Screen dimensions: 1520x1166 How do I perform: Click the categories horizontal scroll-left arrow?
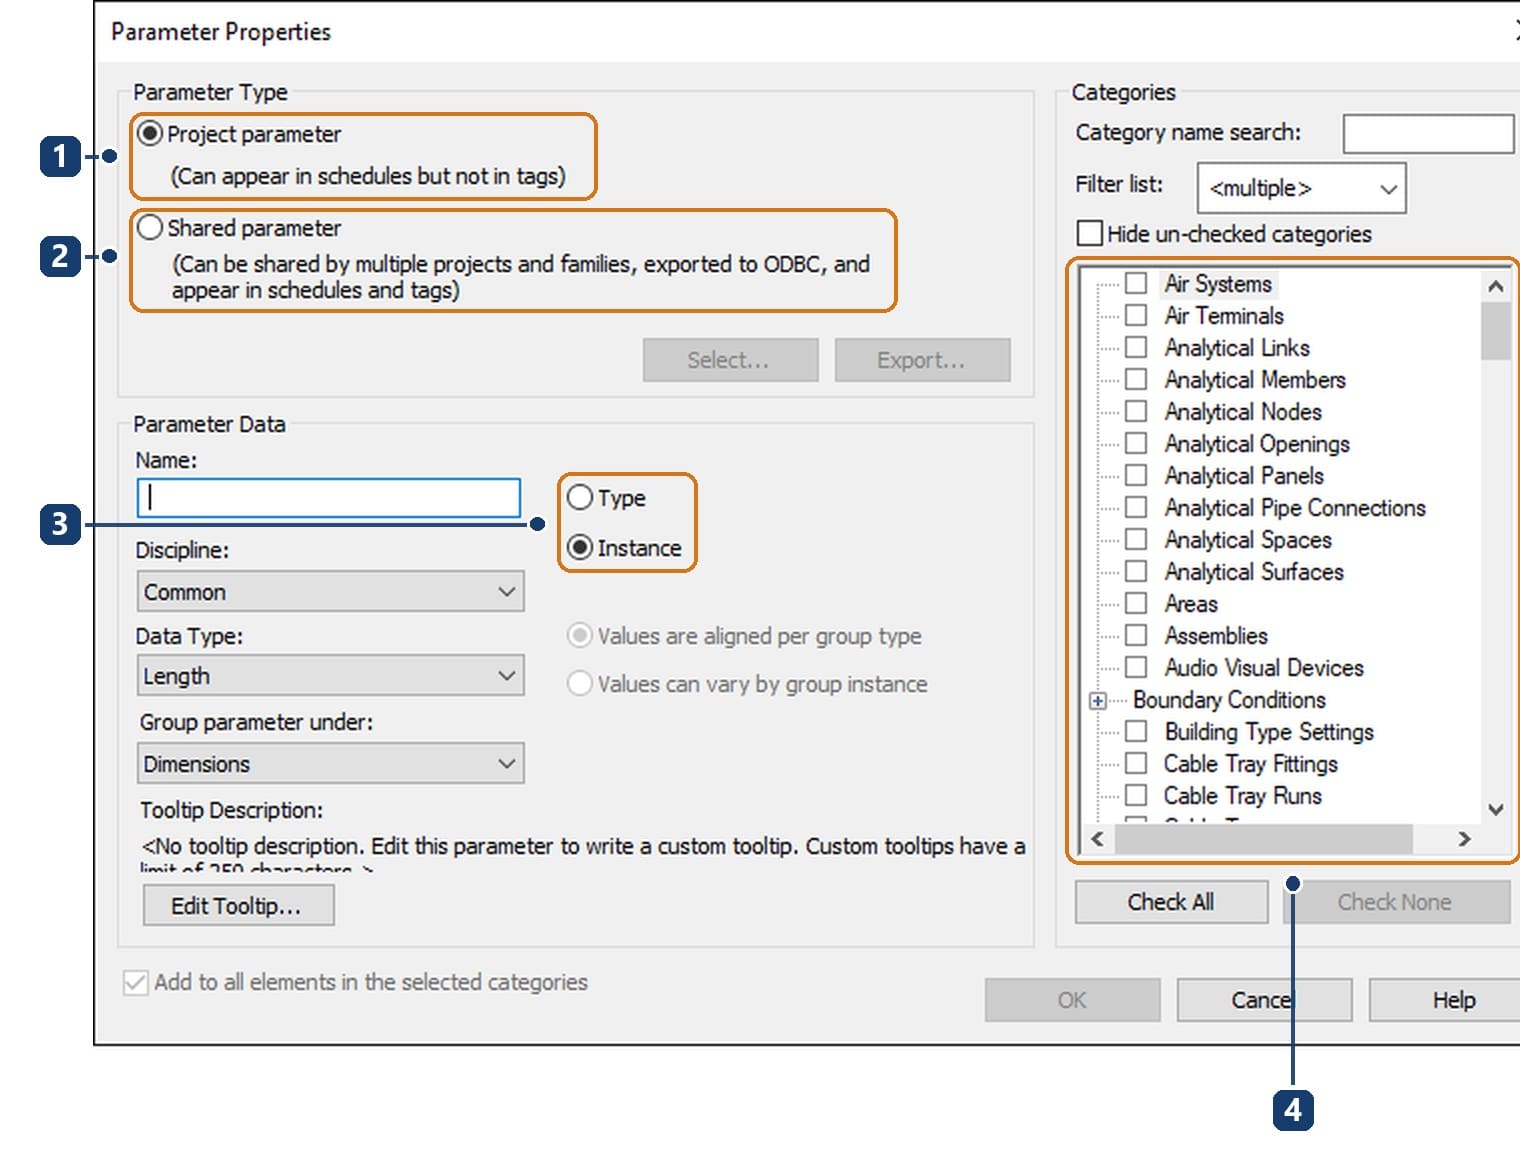tap(1098, 838)
